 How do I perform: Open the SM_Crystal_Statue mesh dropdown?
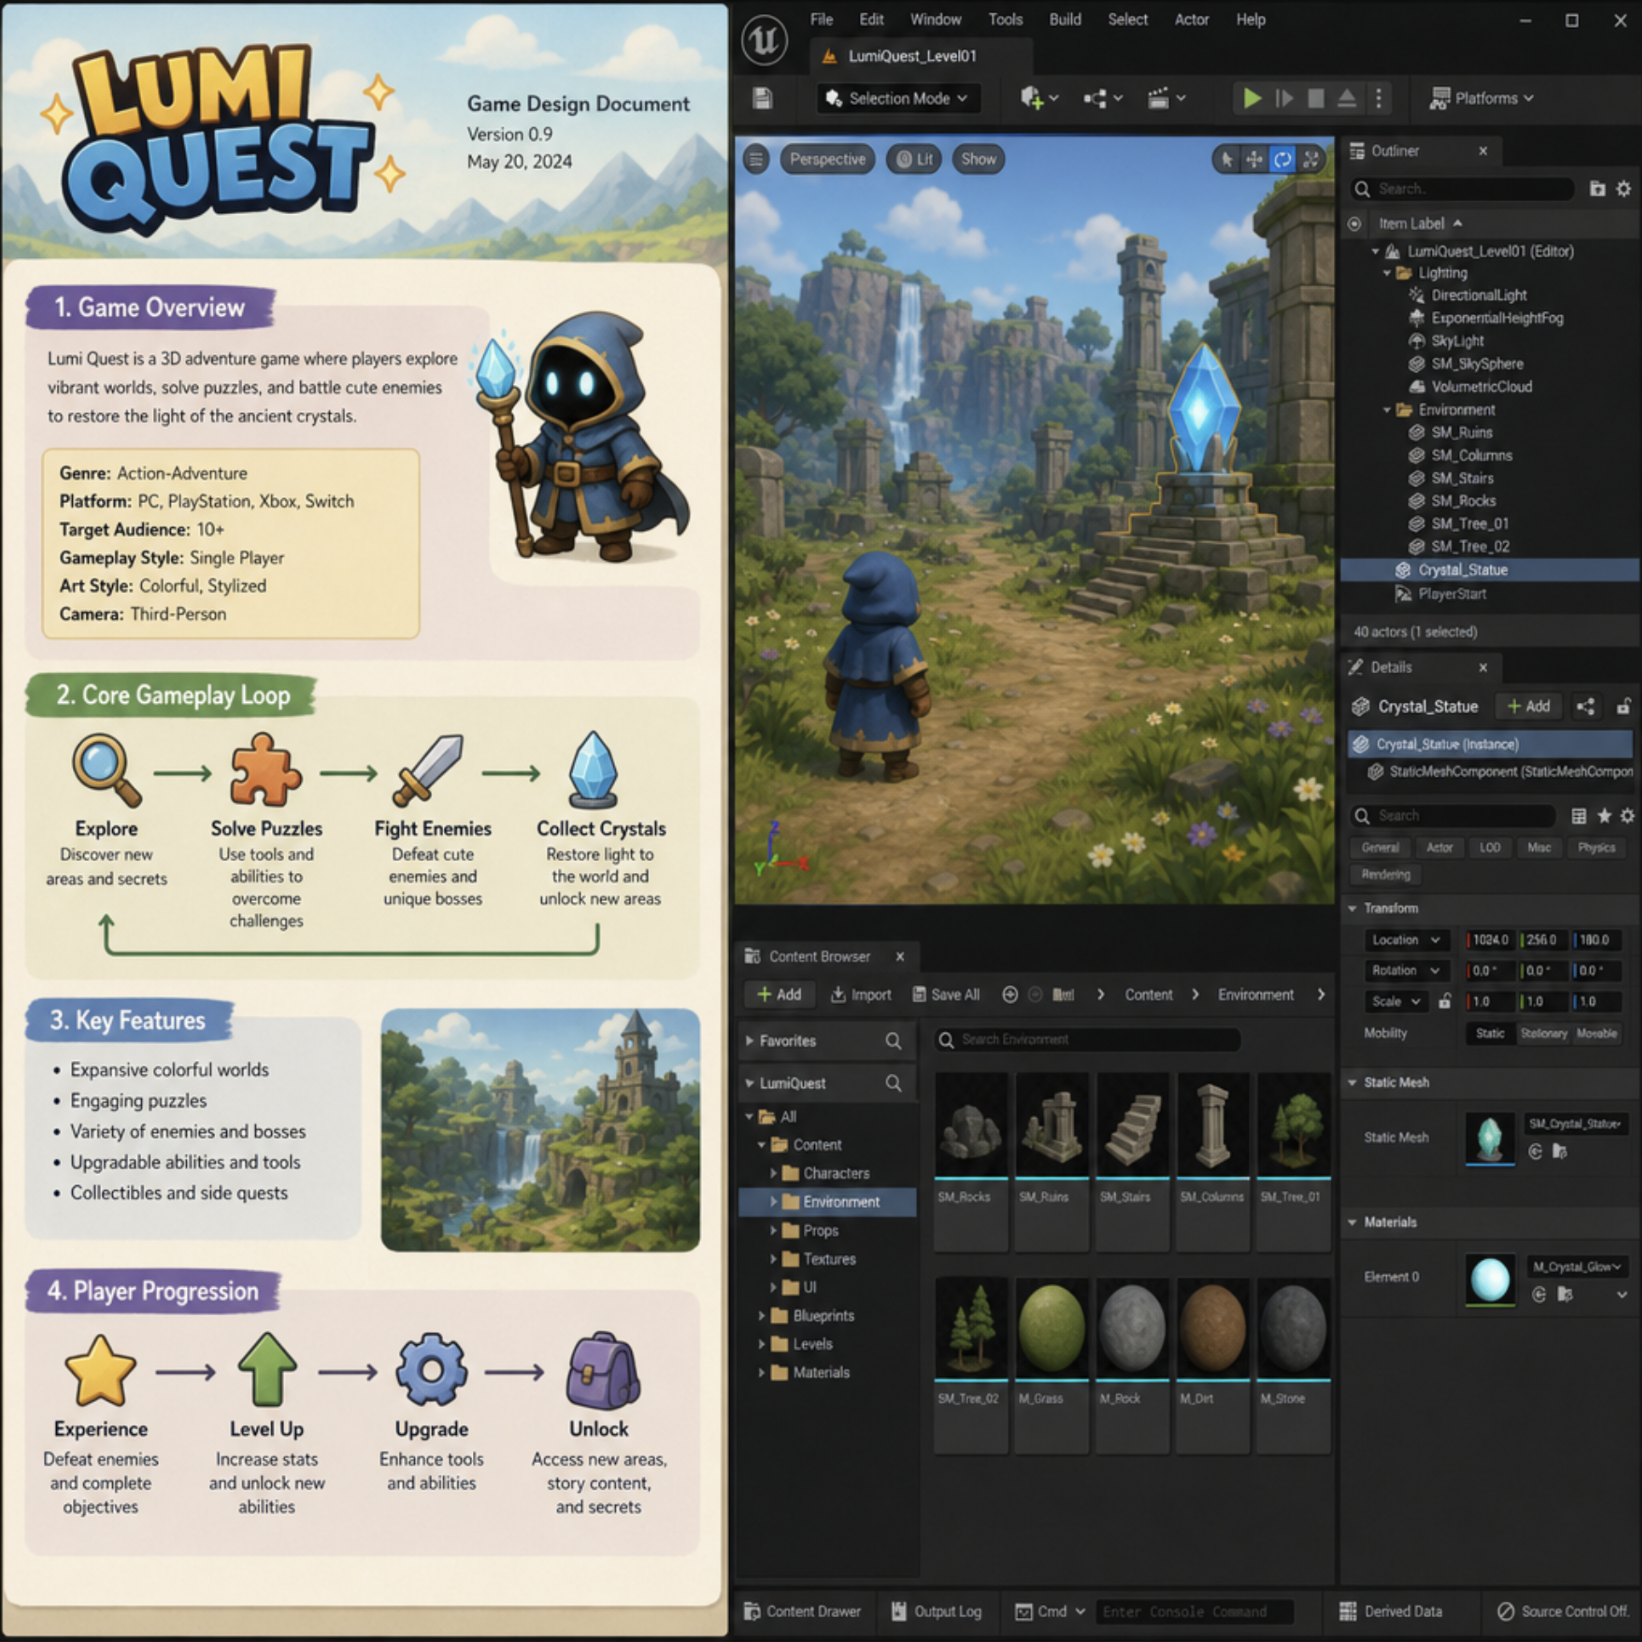(1576, 1124)
